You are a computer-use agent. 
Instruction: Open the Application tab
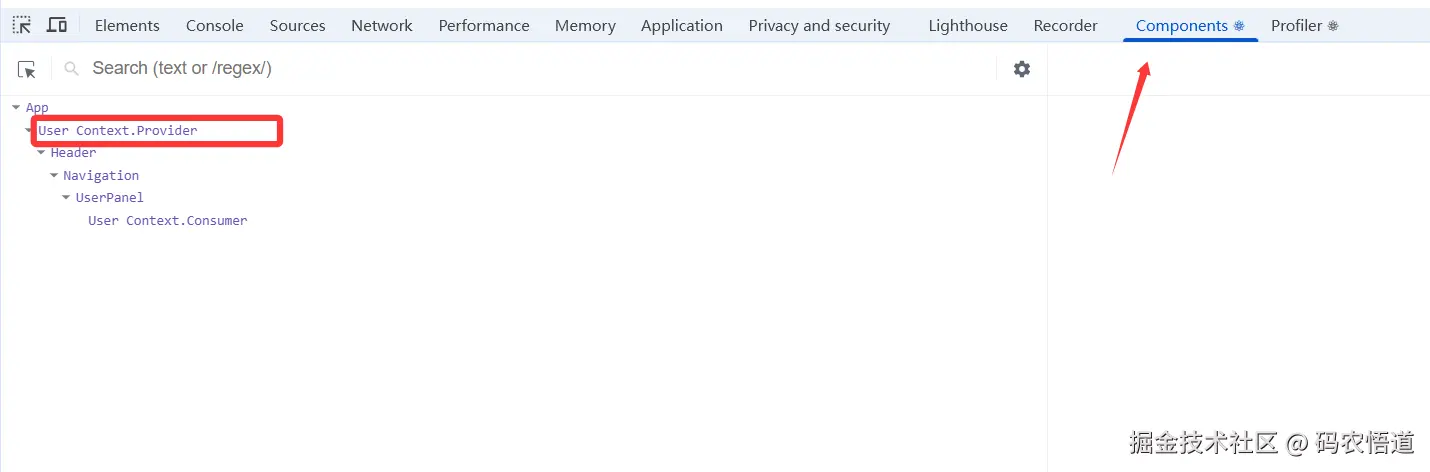click(681, 26)
